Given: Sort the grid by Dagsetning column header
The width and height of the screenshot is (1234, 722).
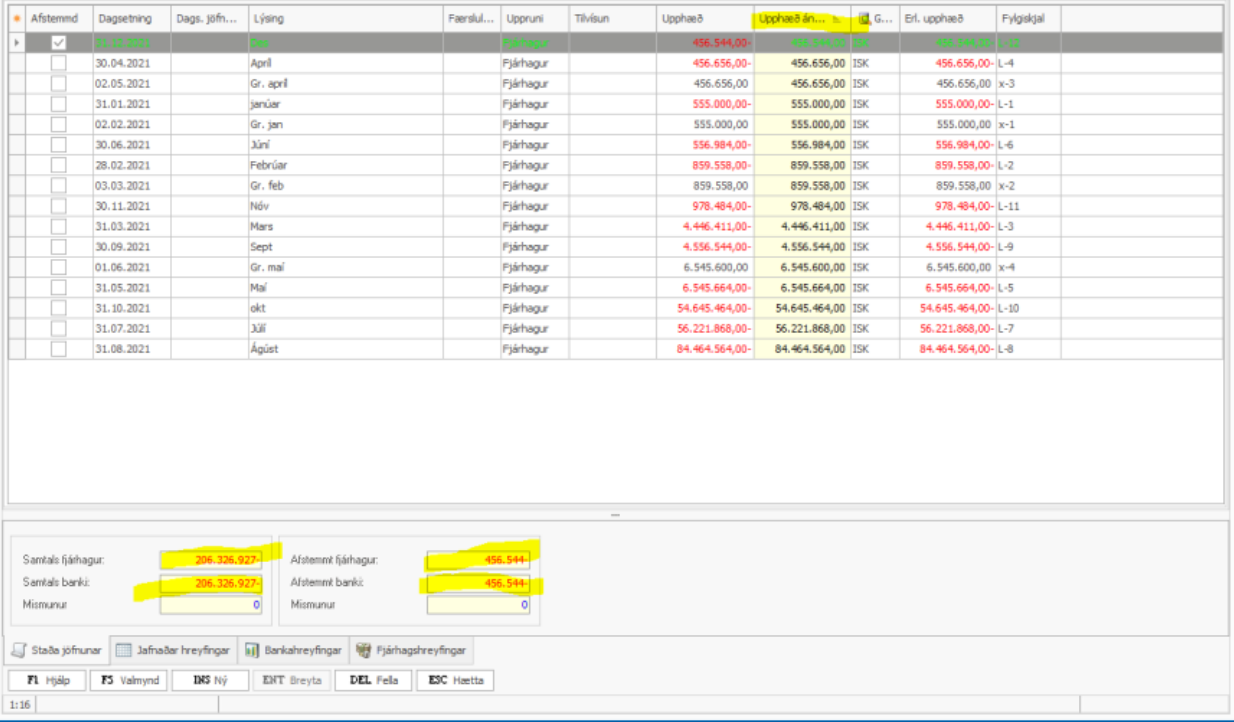Looking at the screenshot, I should [125, 19].
